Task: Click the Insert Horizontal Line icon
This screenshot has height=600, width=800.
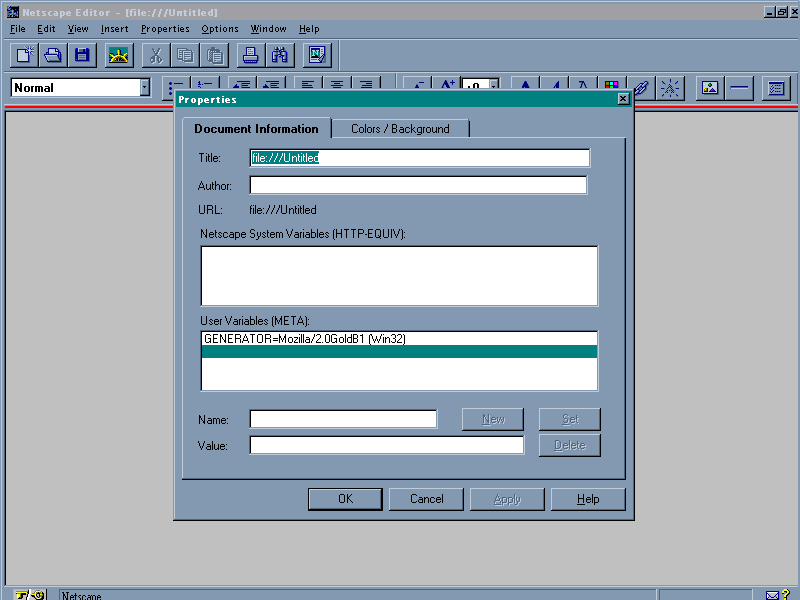Action: click(x=739, y=88)
